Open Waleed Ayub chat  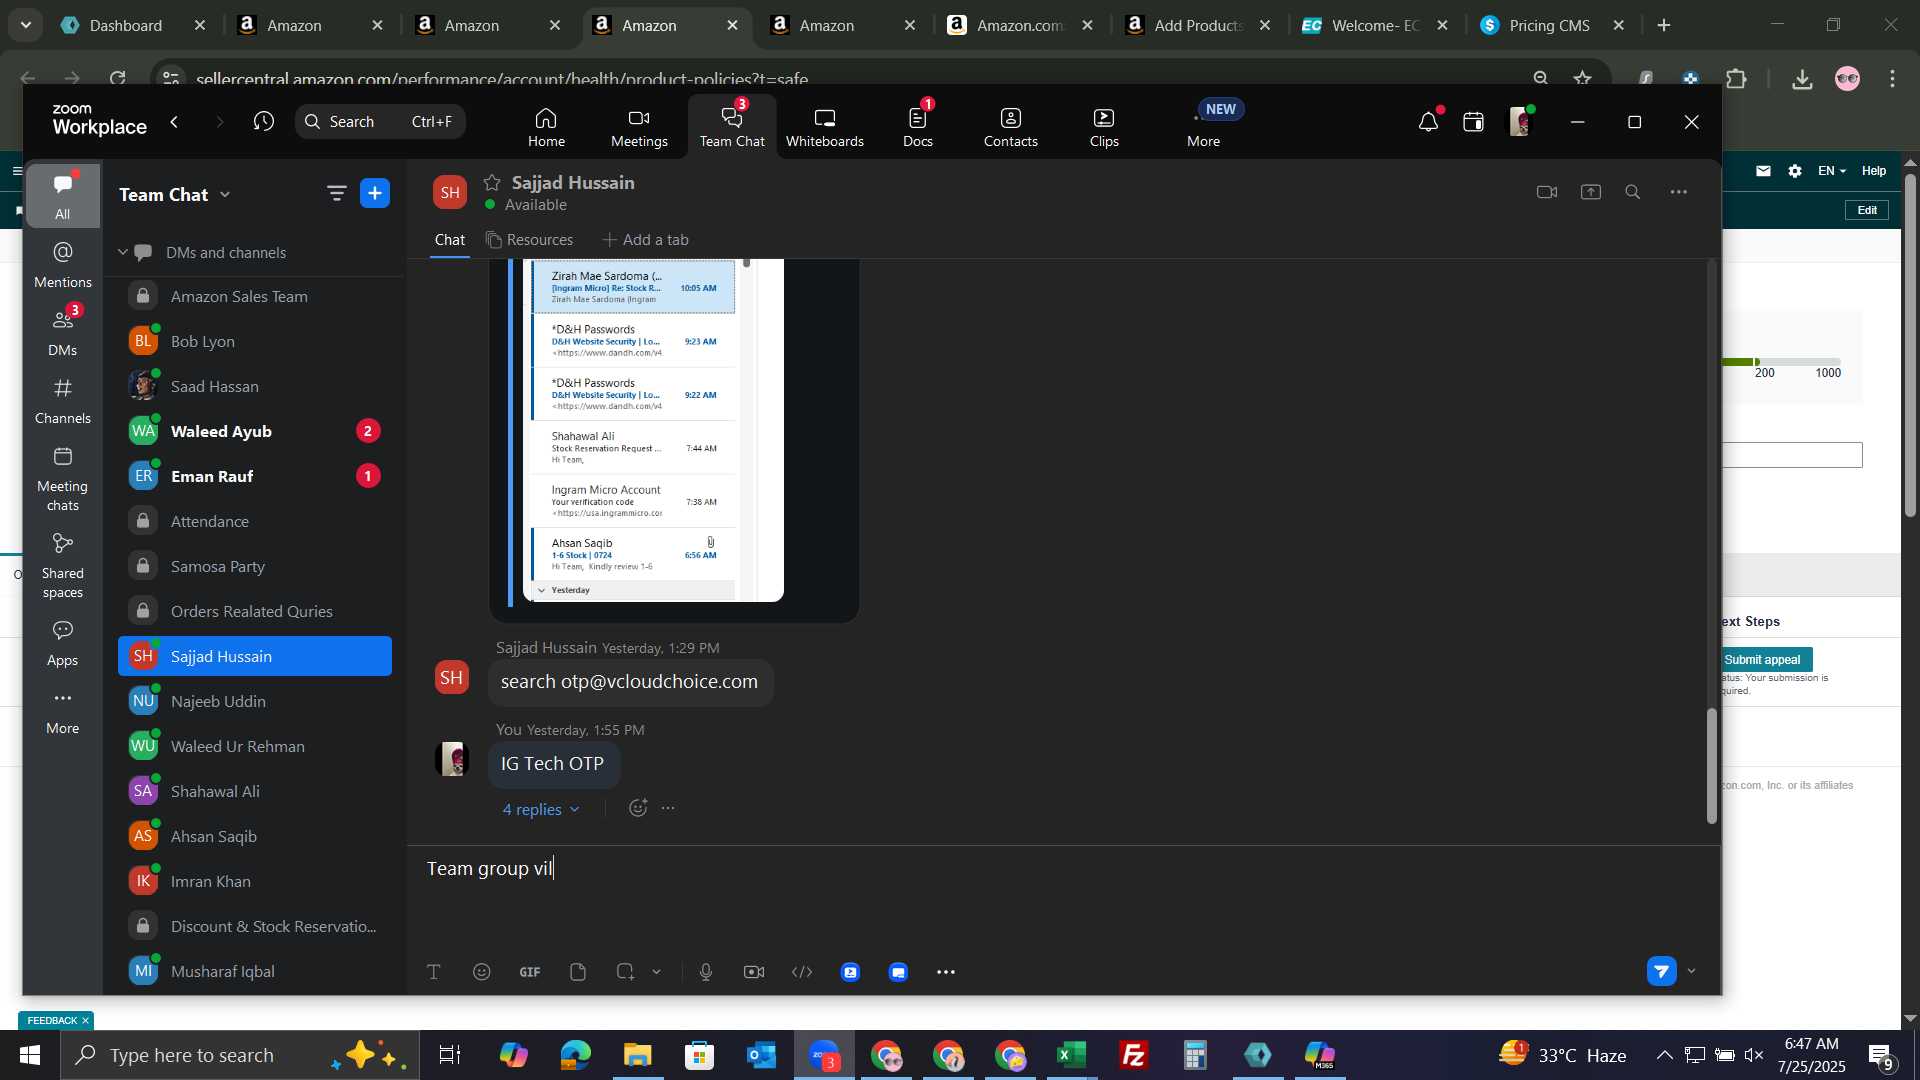pyautogui.click(x=255, y=432)
